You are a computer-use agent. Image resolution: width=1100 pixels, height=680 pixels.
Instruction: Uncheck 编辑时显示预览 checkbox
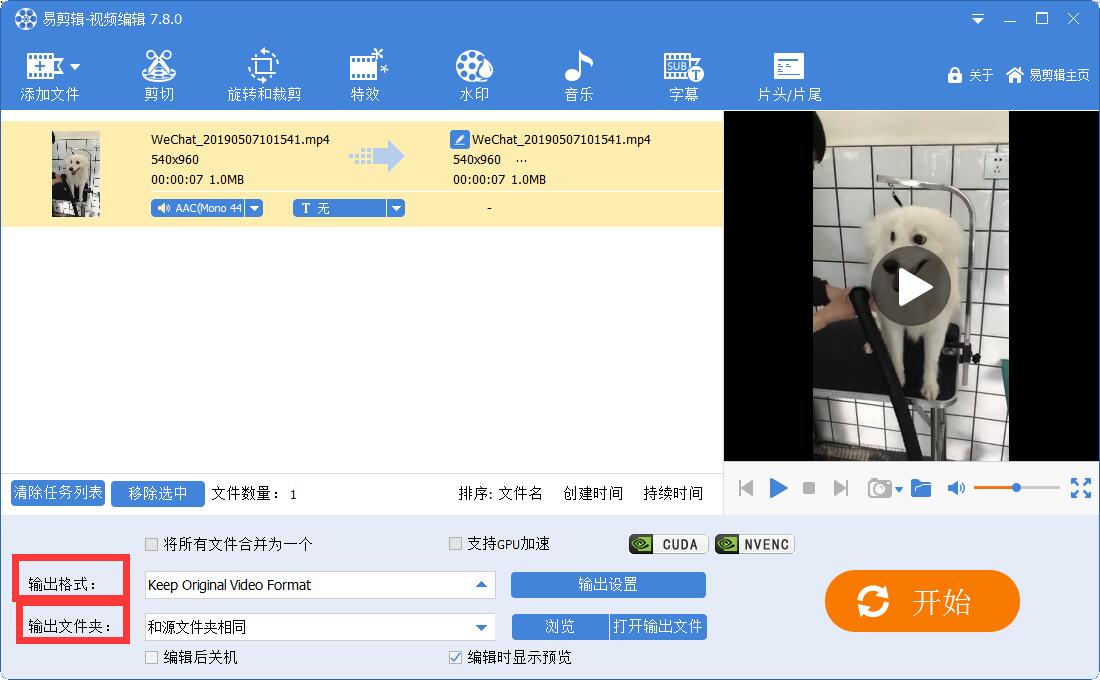click(455, 658)
